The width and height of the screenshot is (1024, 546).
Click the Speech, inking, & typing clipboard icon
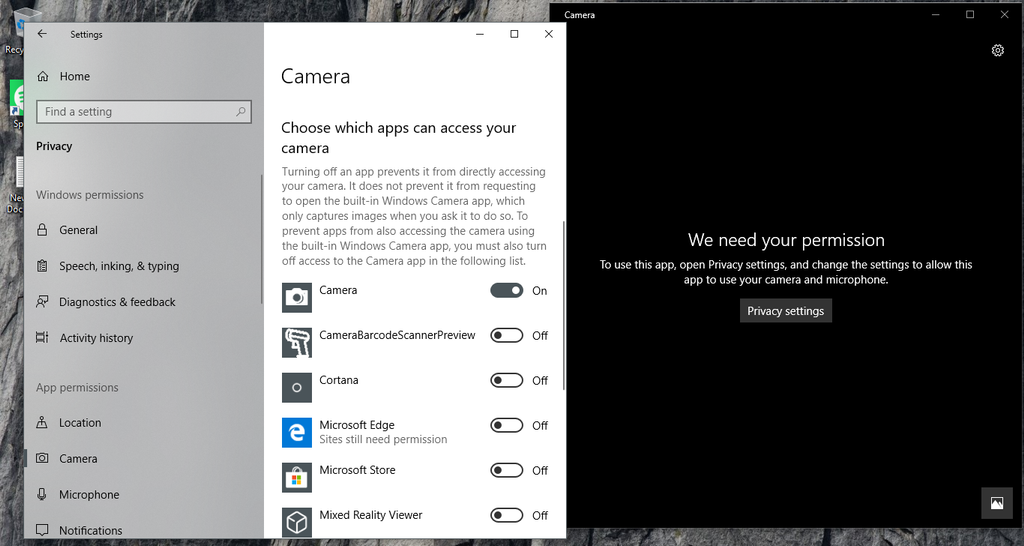click(x=42, y=266)
